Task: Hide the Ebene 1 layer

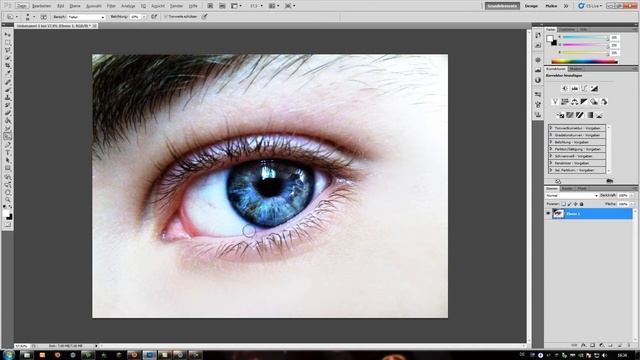Action: coord(548,213)
